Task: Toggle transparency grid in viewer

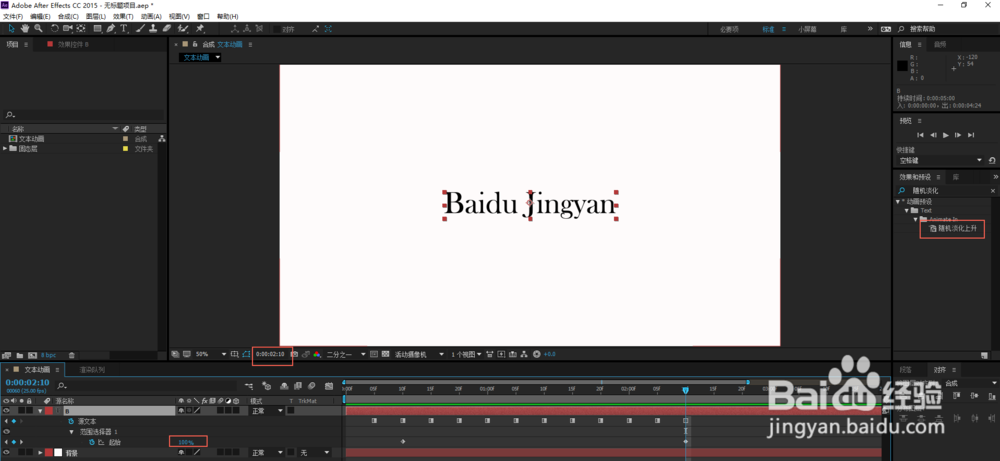Action: [386, 354]
